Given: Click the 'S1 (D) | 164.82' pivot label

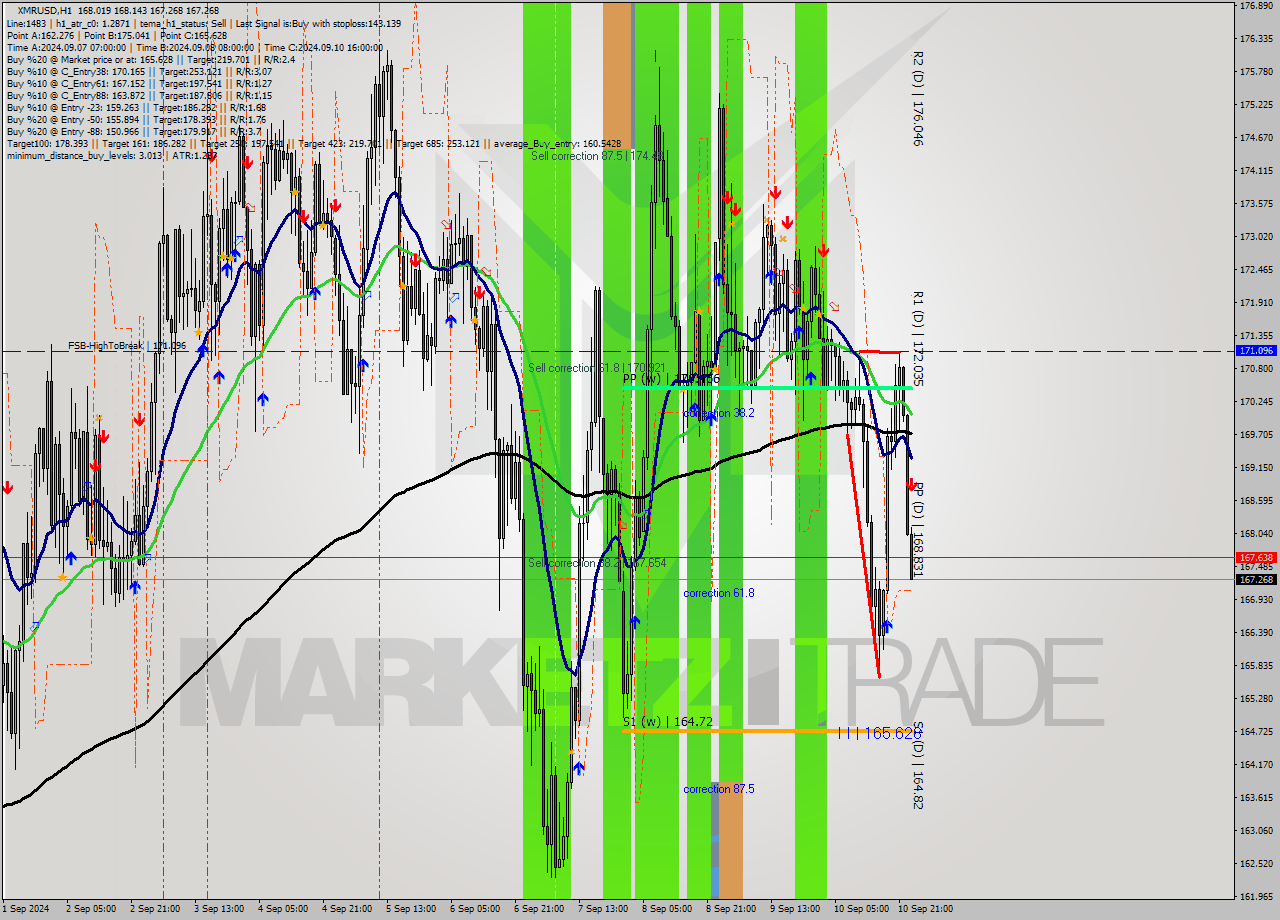Looking at the screenshot, I should coord(917,765).
